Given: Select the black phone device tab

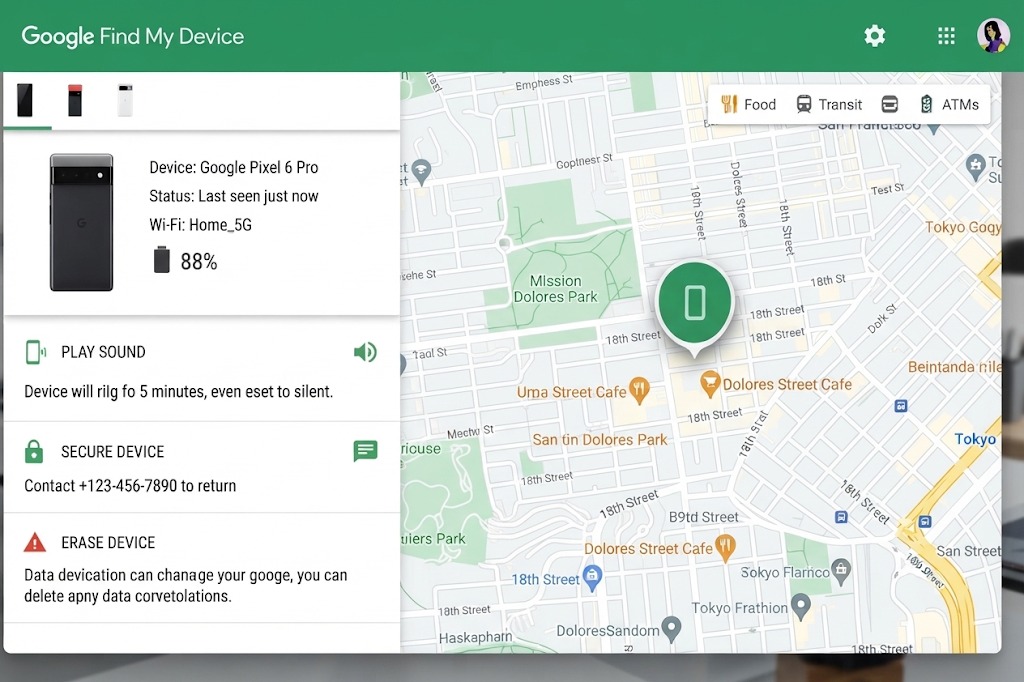Looking at the screenshot, I should pos(25,100).
